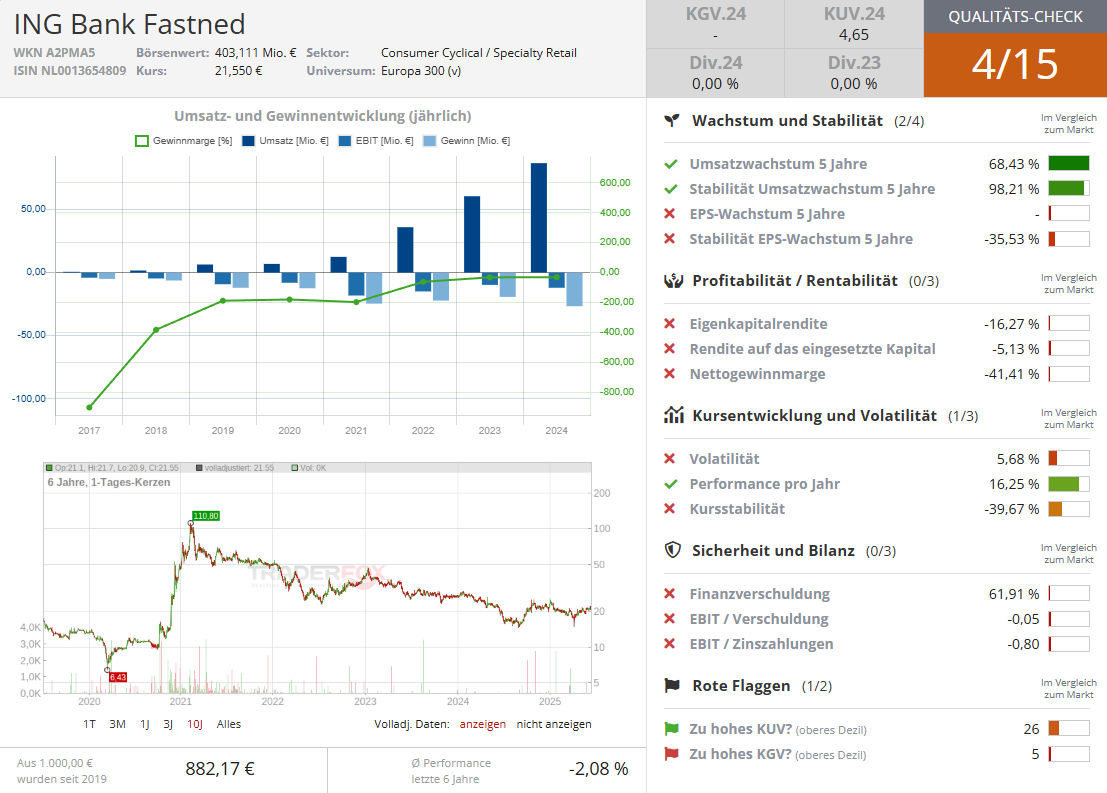Click the plant icon beside Wachstum und Stabilität
Image resolution: width=1107 pixels, height=793 pixels.
[672, 121]
